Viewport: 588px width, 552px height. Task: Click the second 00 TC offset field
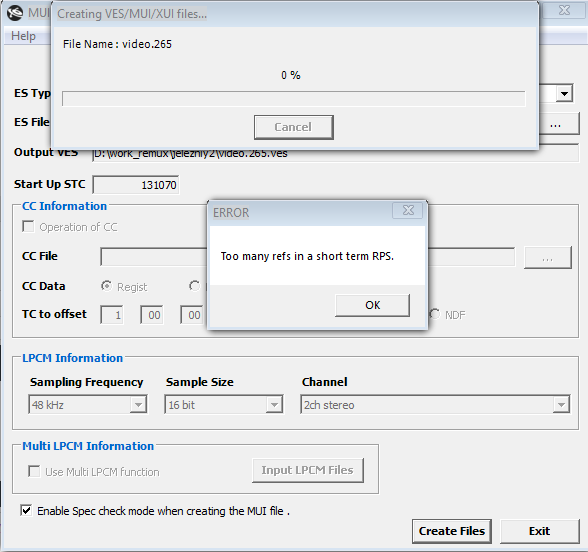[x=192, y=315]
